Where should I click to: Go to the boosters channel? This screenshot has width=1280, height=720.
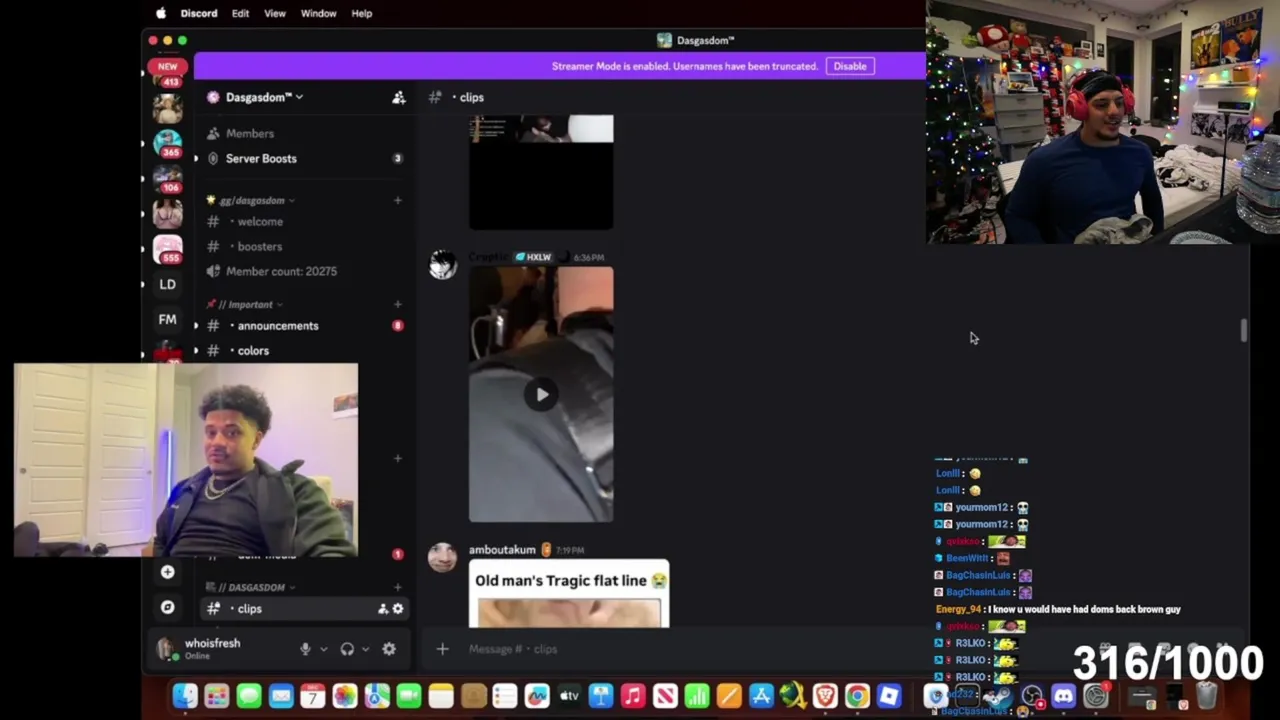pyautogui.click(x=304, y=246)
